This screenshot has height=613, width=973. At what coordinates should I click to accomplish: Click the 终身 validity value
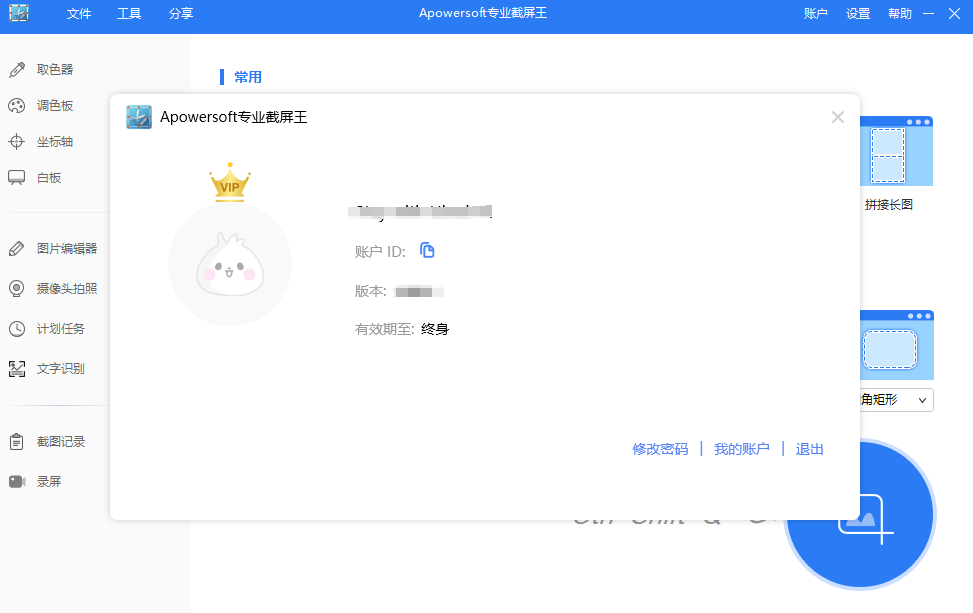(435, 329)
